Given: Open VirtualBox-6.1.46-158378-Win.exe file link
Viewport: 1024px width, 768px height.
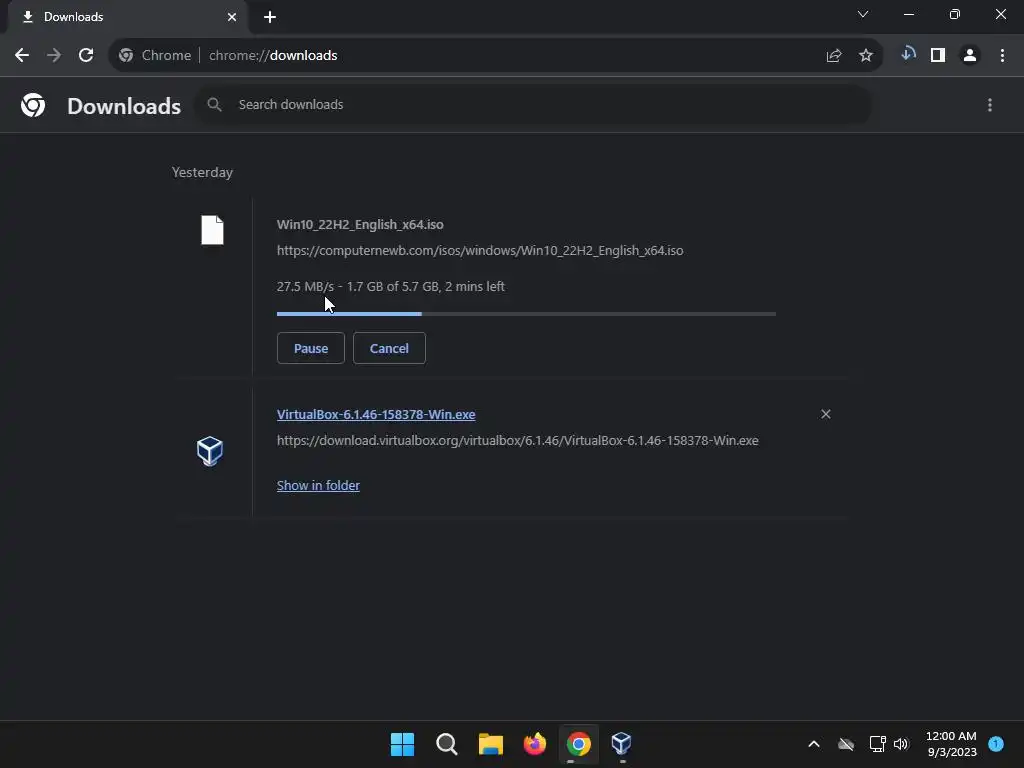Looking at the screenshot, I should coord(376,415).
